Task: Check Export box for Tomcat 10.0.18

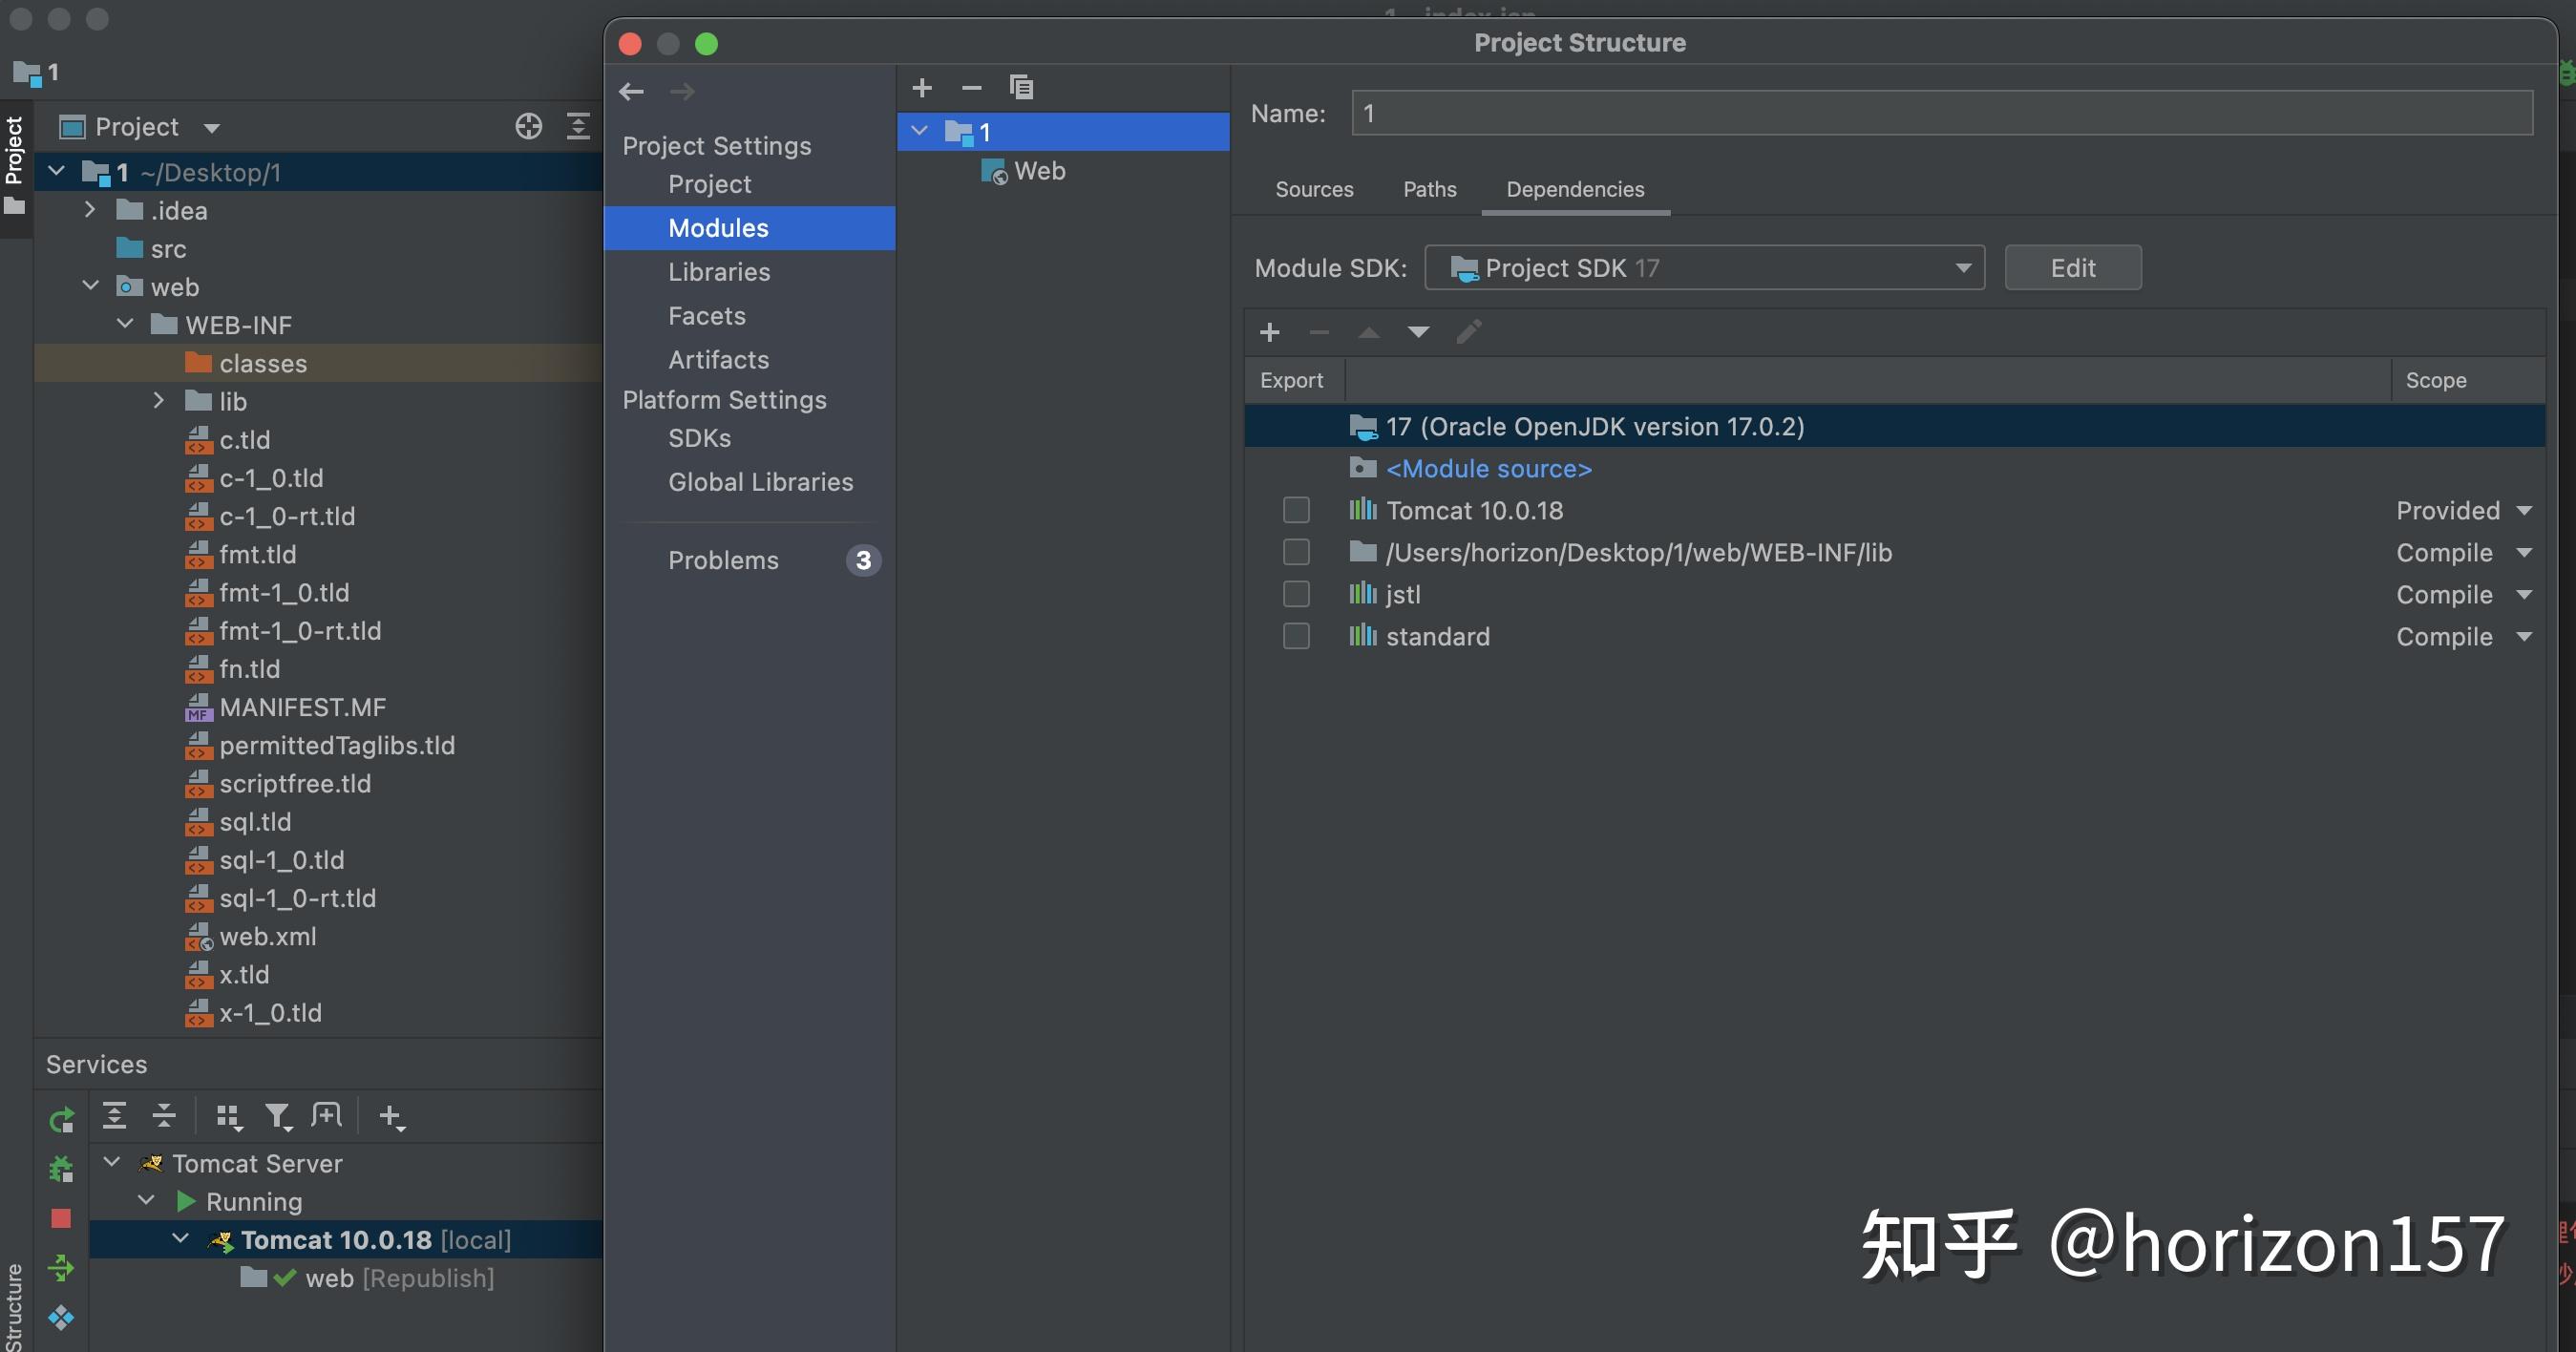Action: click(x=1296, y=511)
